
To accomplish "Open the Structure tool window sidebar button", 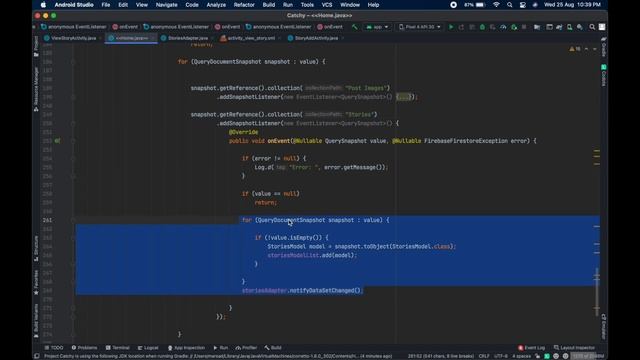I will (x=36, y=248).
